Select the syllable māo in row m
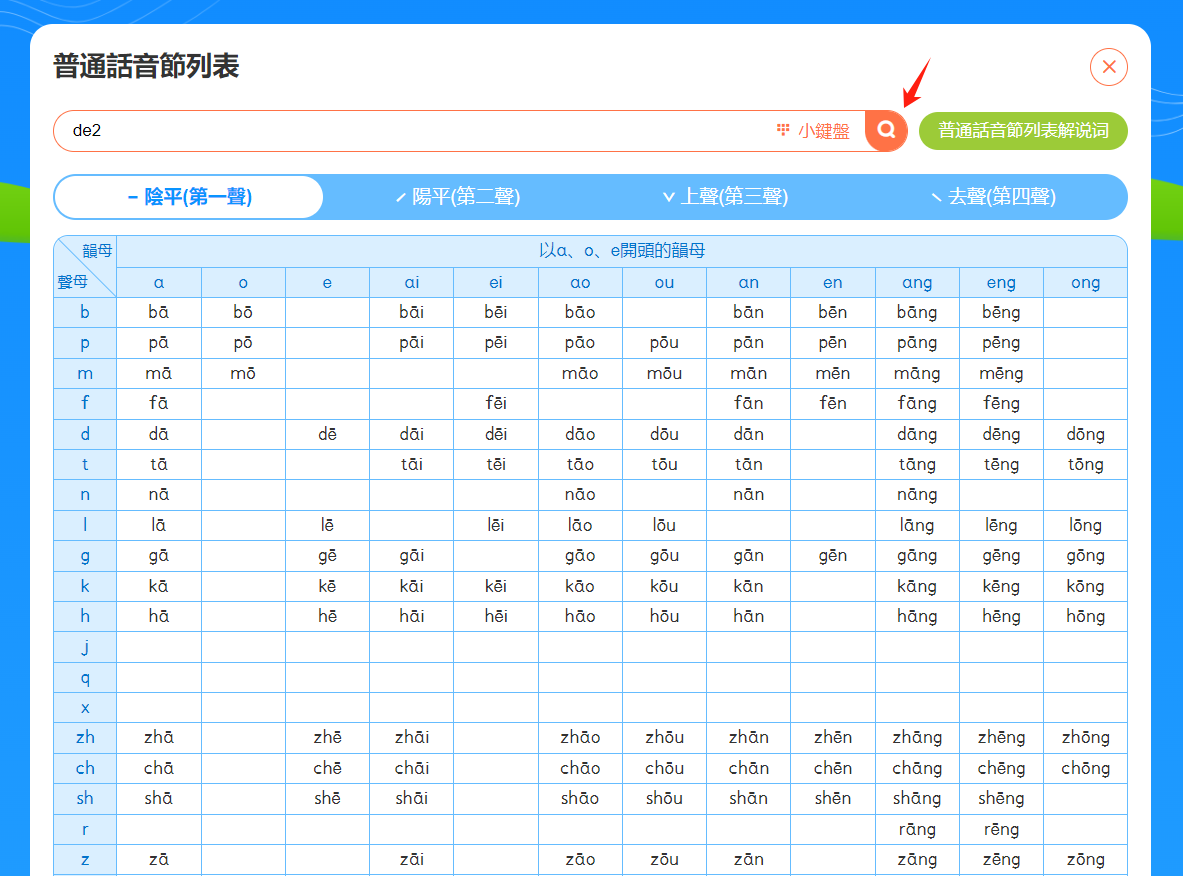 [580, 373]
